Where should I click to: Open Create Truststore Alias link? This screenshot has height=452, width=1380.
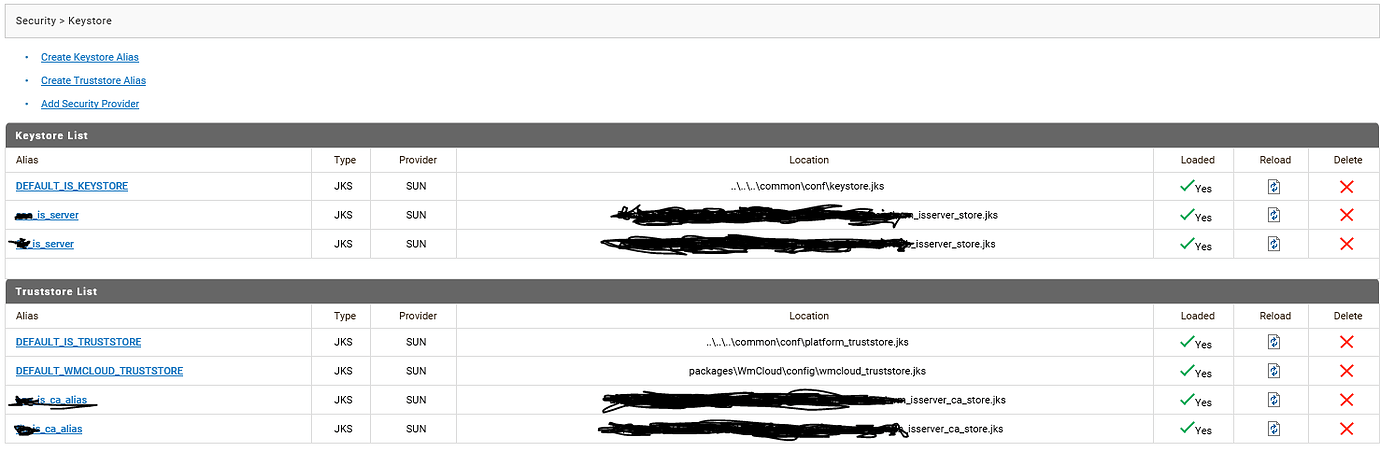click(x=93, y=80)
